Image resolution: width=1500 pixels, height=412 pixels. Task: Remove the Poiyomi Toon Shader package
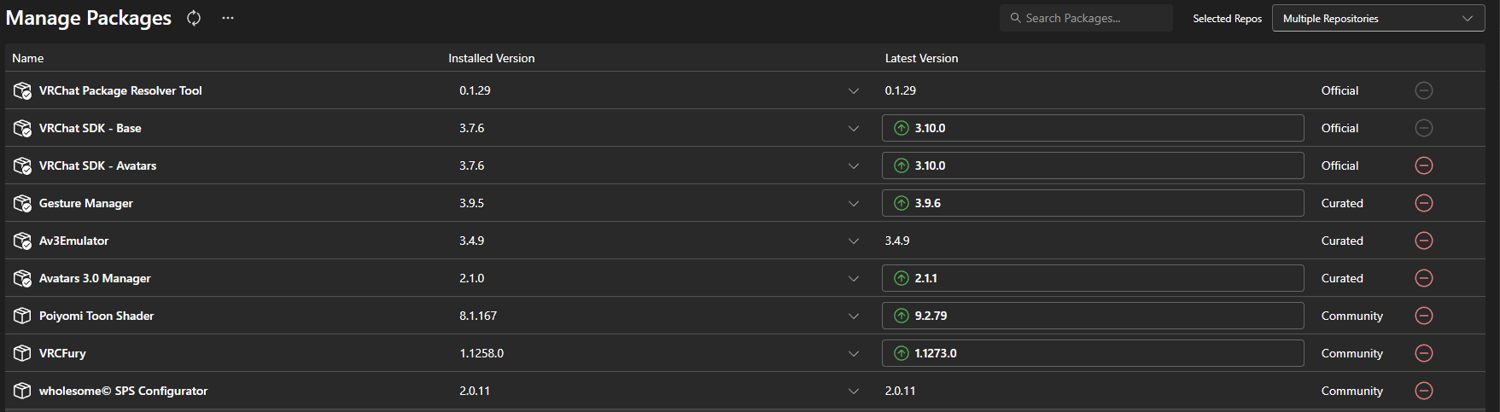(x=1424, y=316)
